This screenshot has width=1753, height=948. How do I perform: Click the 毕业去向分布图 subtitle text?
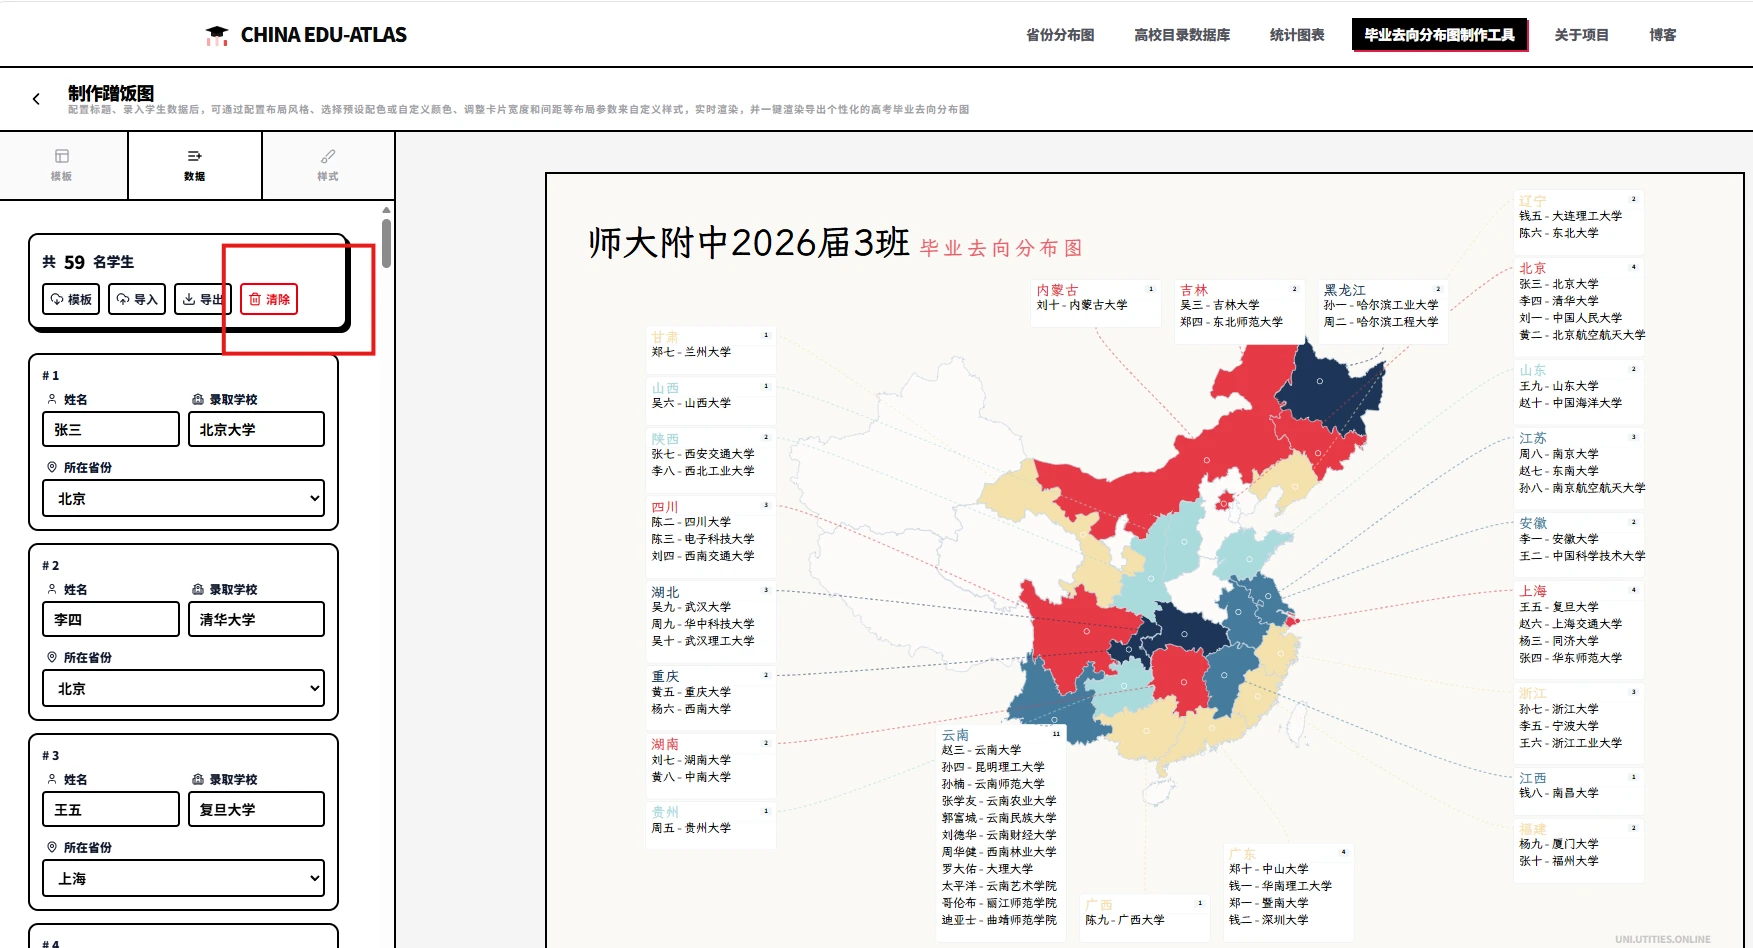tap(1001, 248)
